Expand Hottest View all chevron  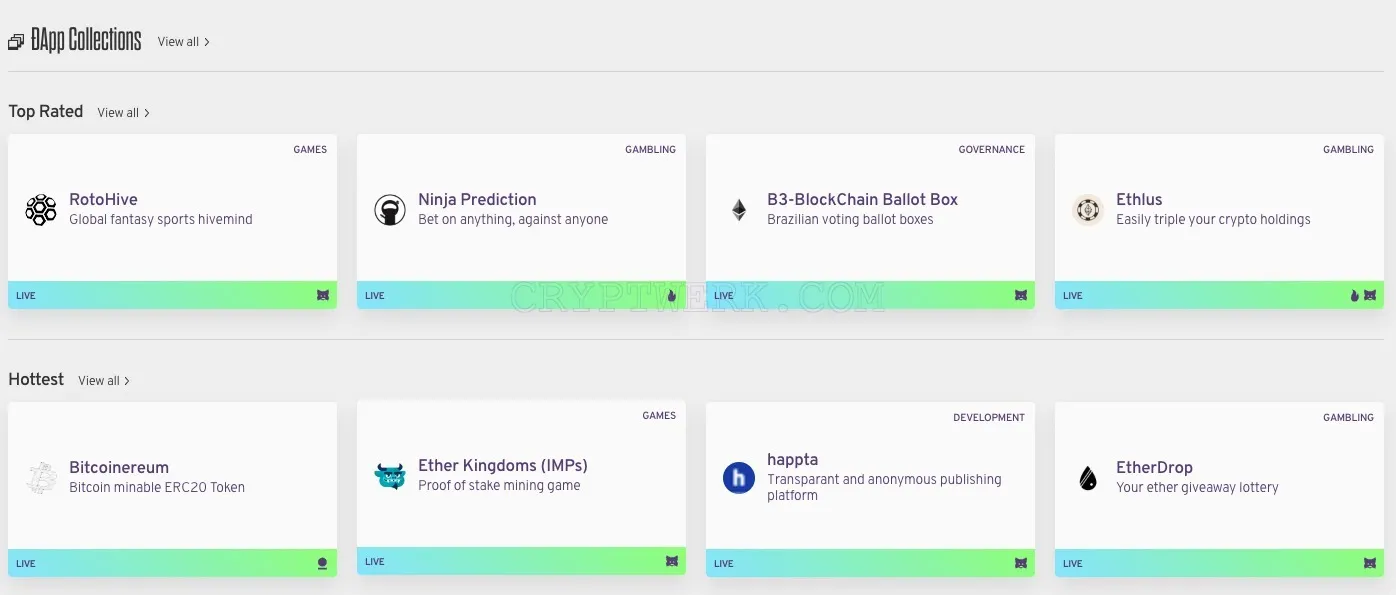click(127, 381)
